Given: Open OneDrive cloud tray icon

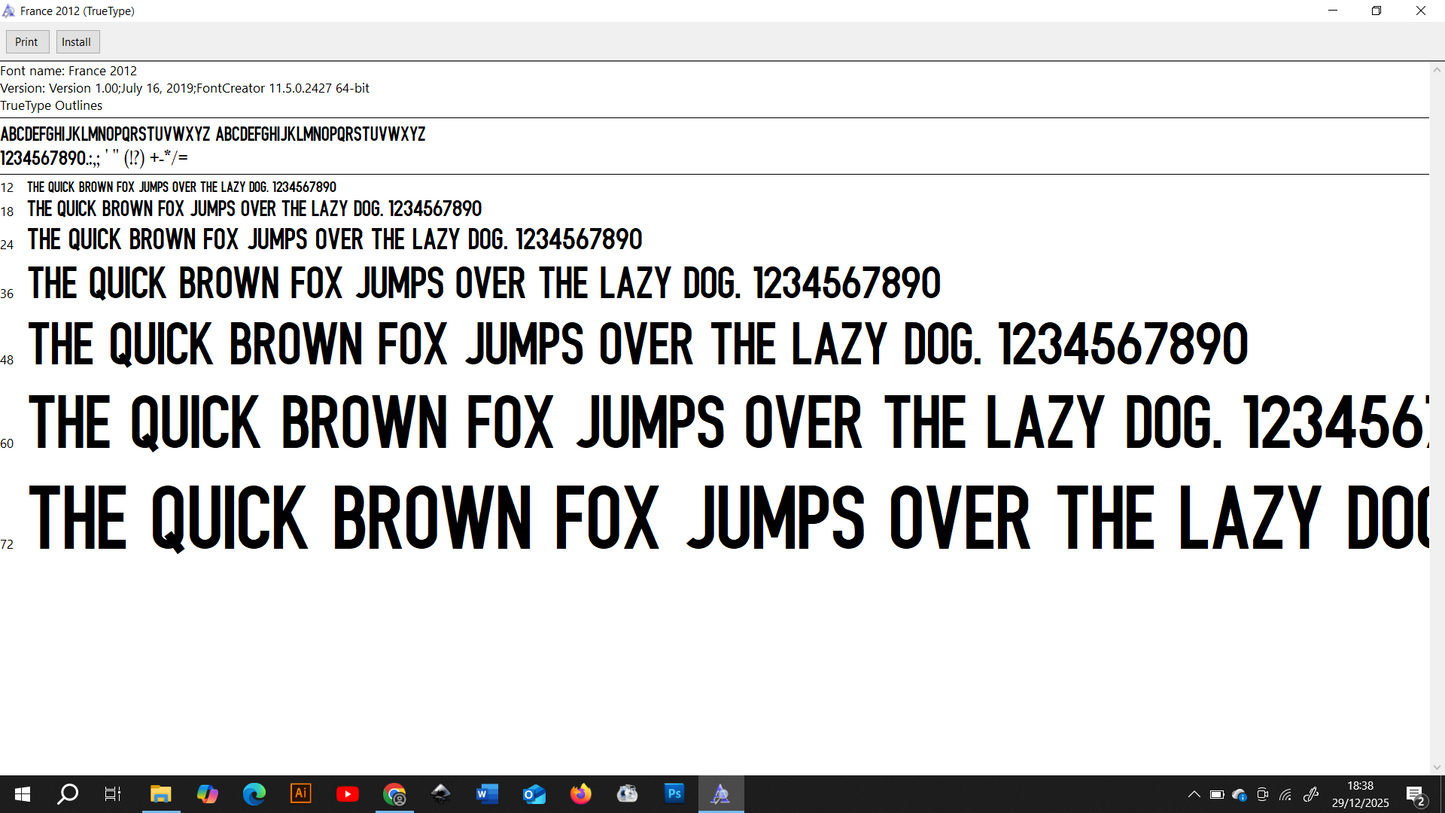Looking at the screenshot, I should click(x=1240, y=795).
